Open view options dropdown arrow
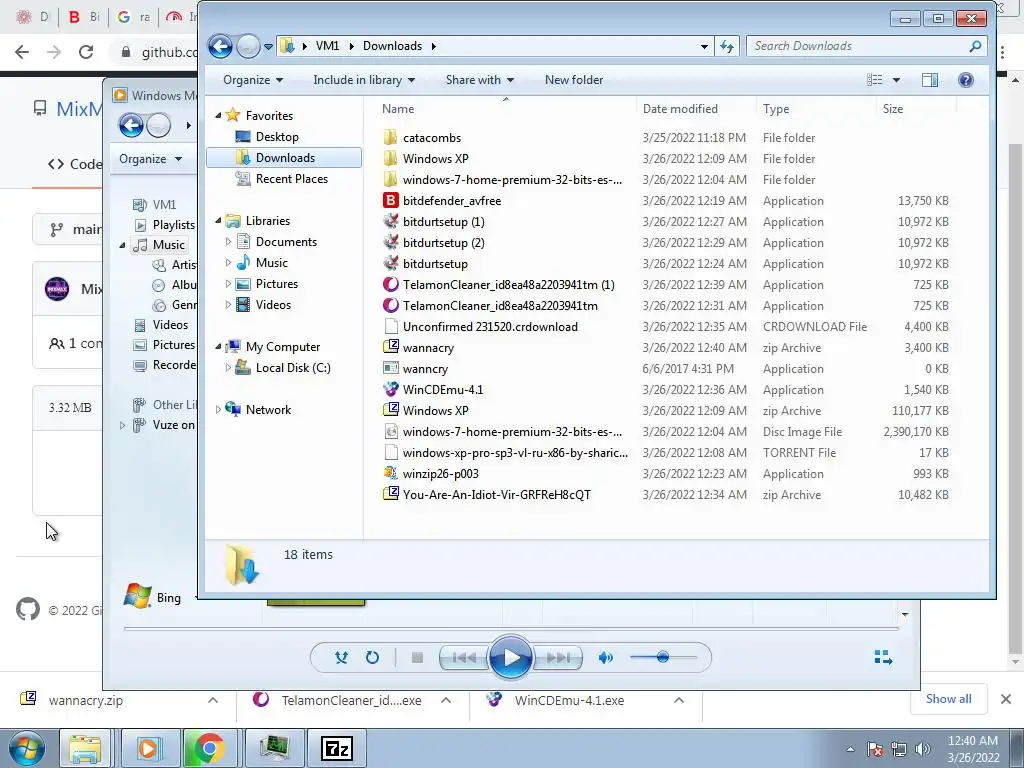The width and height of the screenshot is (1024, 768). pyautogui.click(x=896, y=80)
